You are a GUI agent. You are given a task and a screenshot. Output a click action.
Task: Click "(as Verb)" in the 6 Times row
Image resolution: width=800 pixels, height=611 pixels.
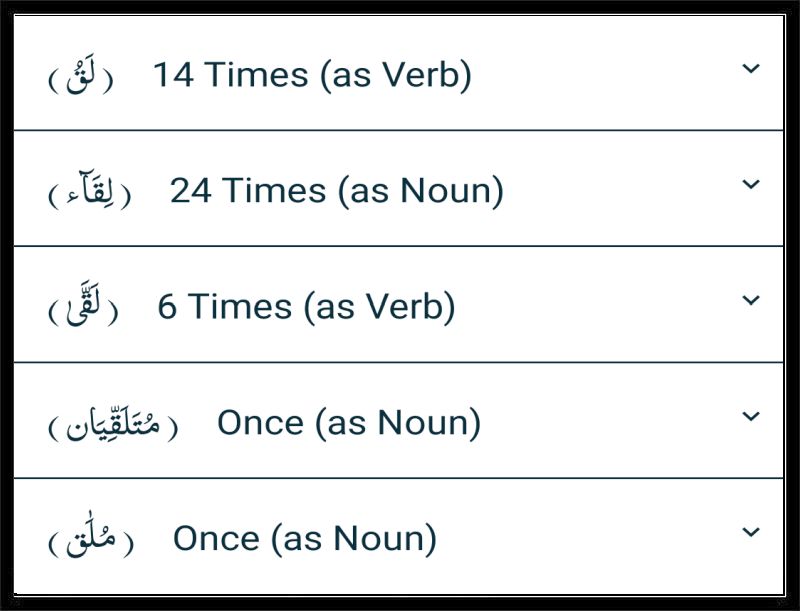coord(380,308)
